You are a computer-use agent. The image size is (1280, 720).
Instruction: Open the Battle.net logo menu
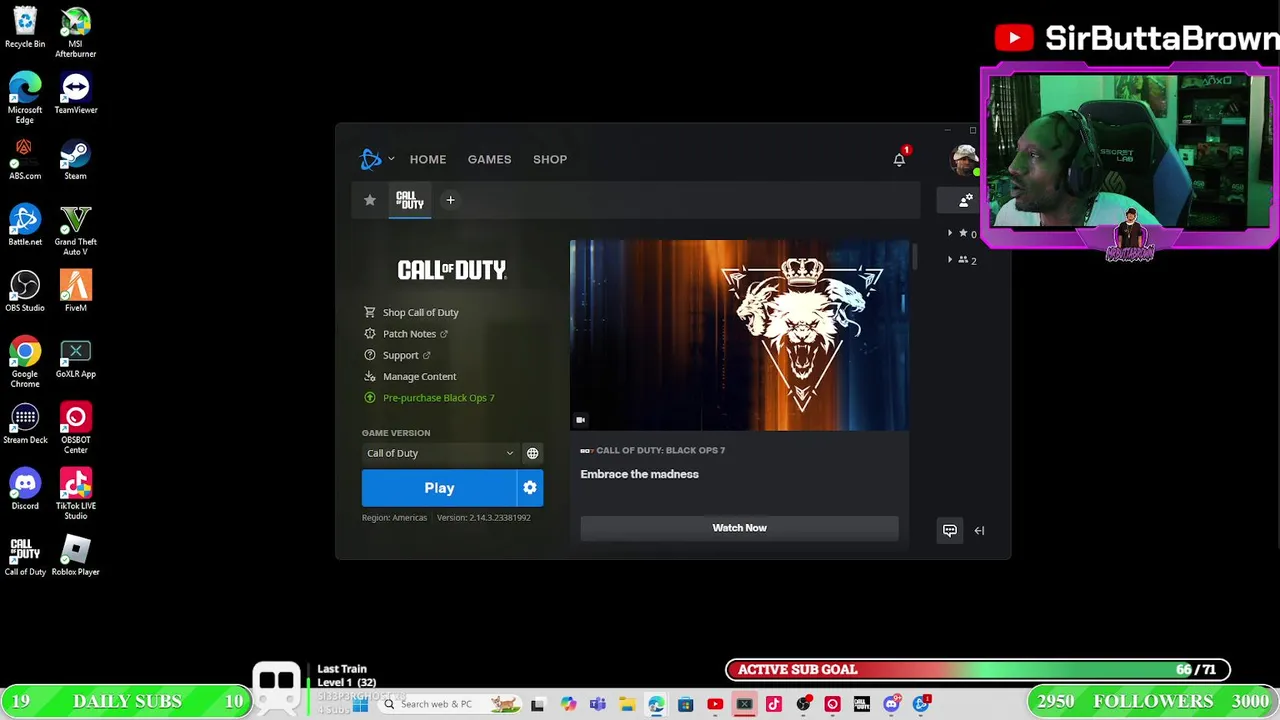click(370, 159)
